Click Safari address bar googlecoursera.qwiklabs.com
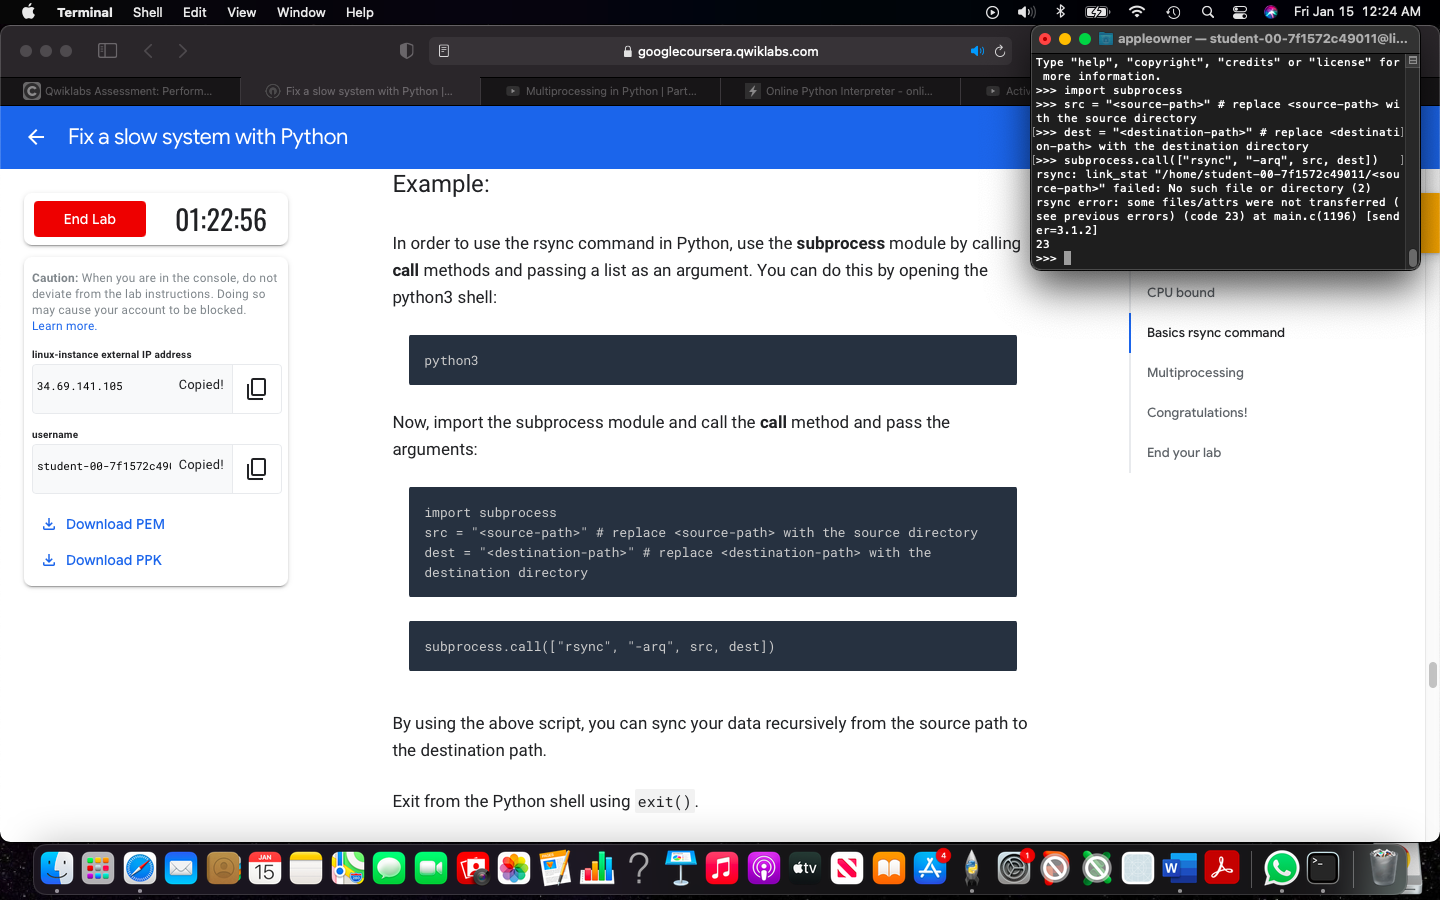Screen dimensions: 1440x900 (720, 51)
